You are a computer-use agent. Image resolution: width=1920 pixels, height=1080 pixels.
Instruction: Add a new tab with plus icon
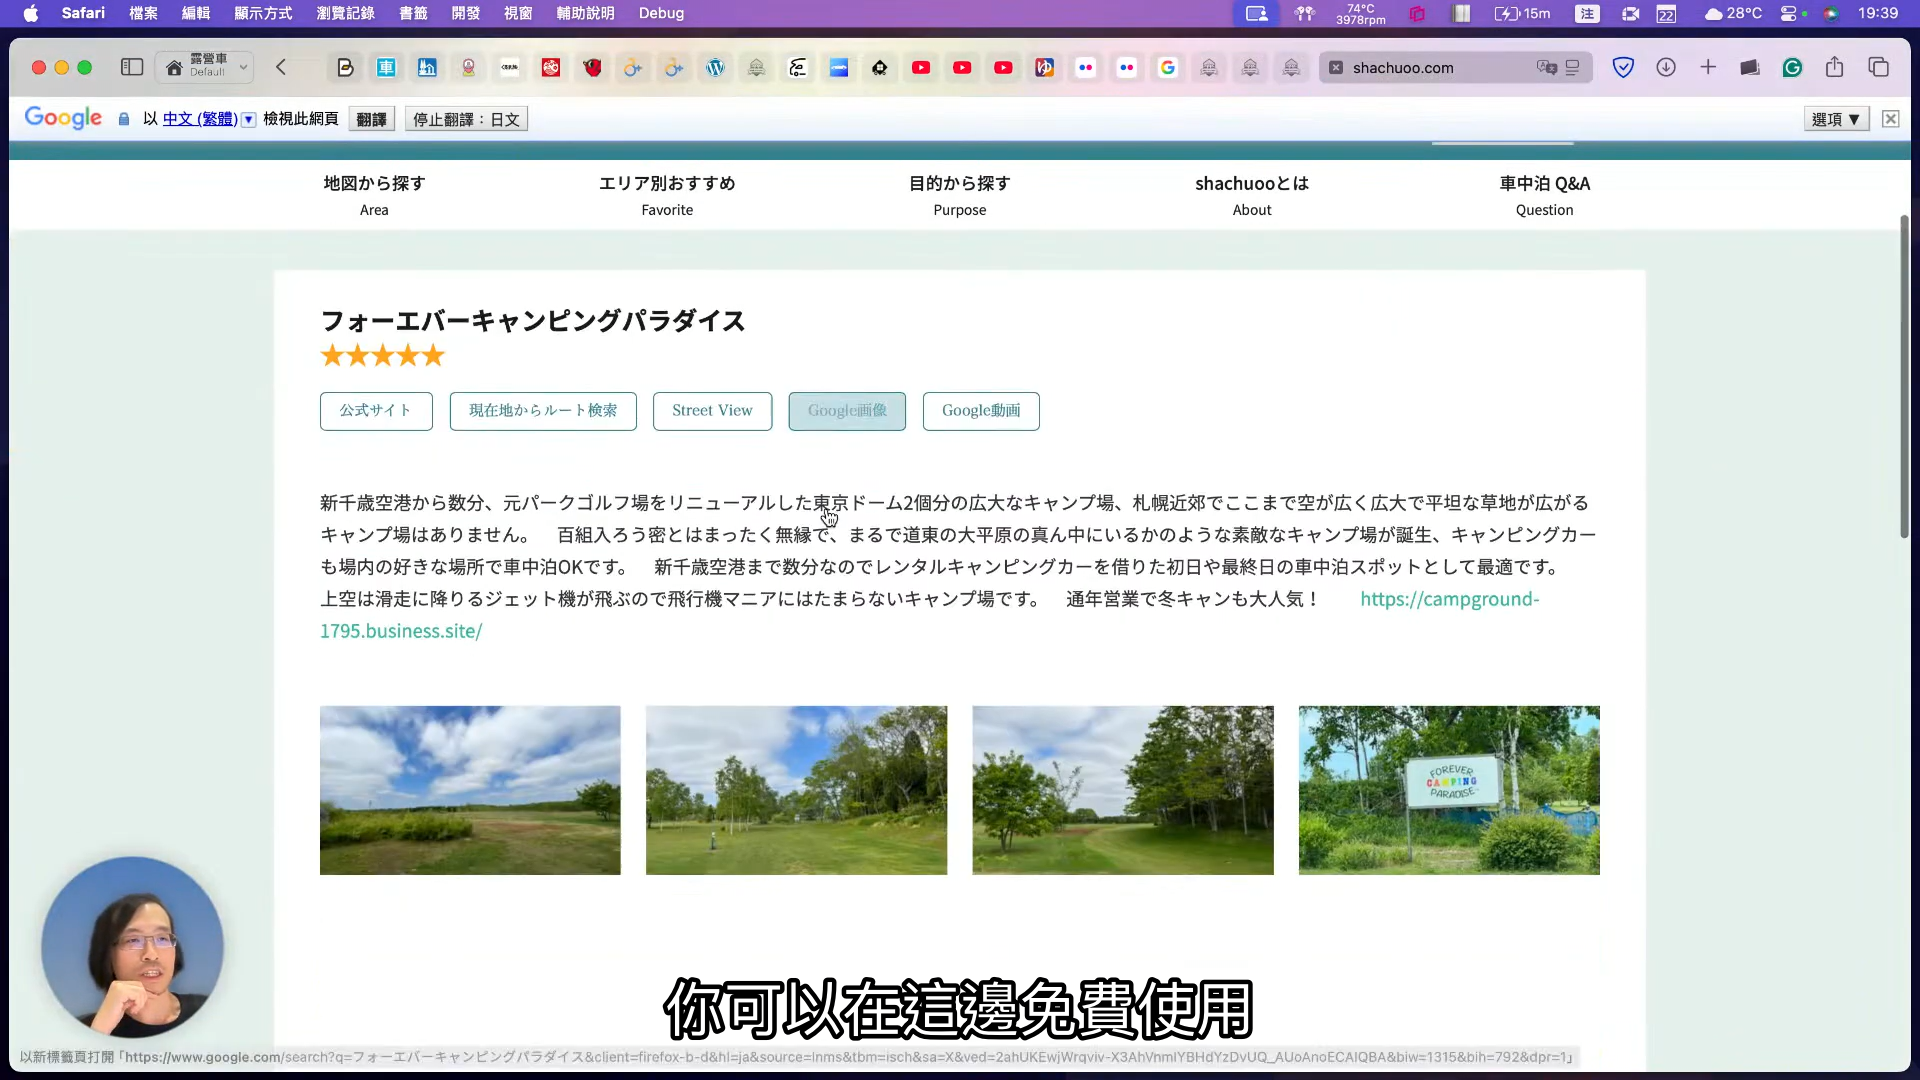click(x=1708, y=67)
